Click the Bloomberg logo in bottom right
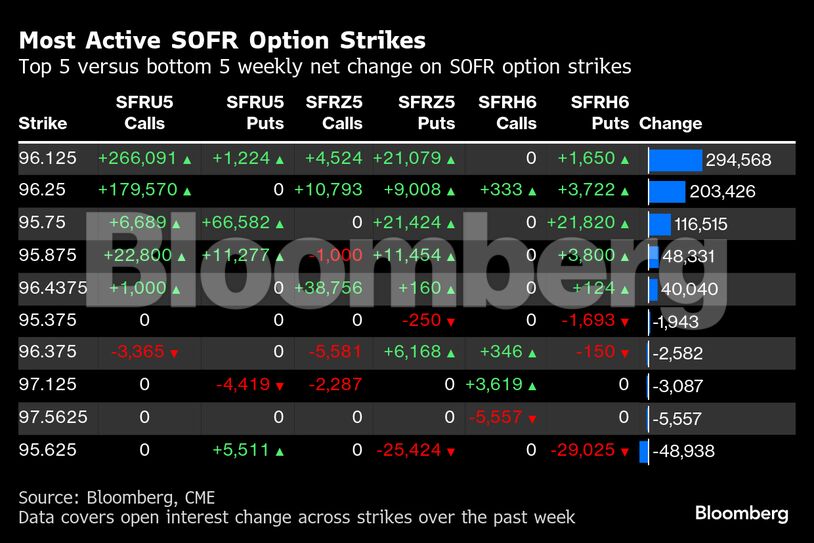 [742, 514]
